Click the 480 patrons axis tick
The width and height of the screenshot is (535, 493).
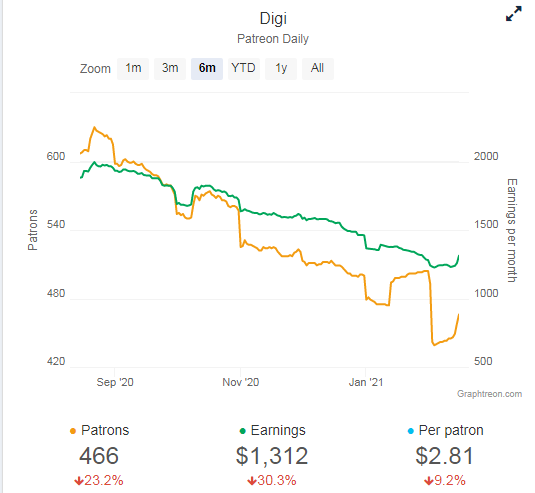tap(56, 293)
